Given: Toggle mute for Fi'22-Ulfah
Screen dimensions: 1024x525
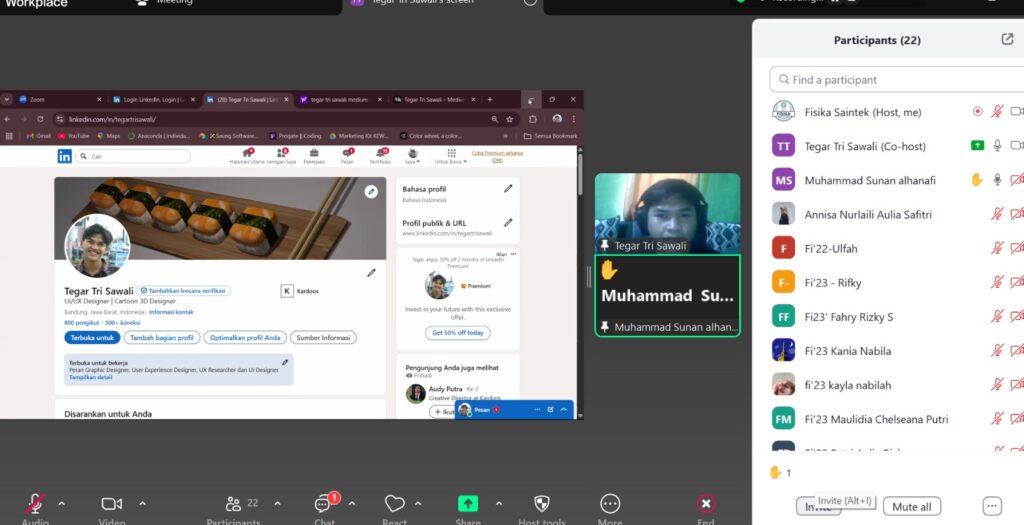Looking at the screenshot, I should tap(997, 248).
